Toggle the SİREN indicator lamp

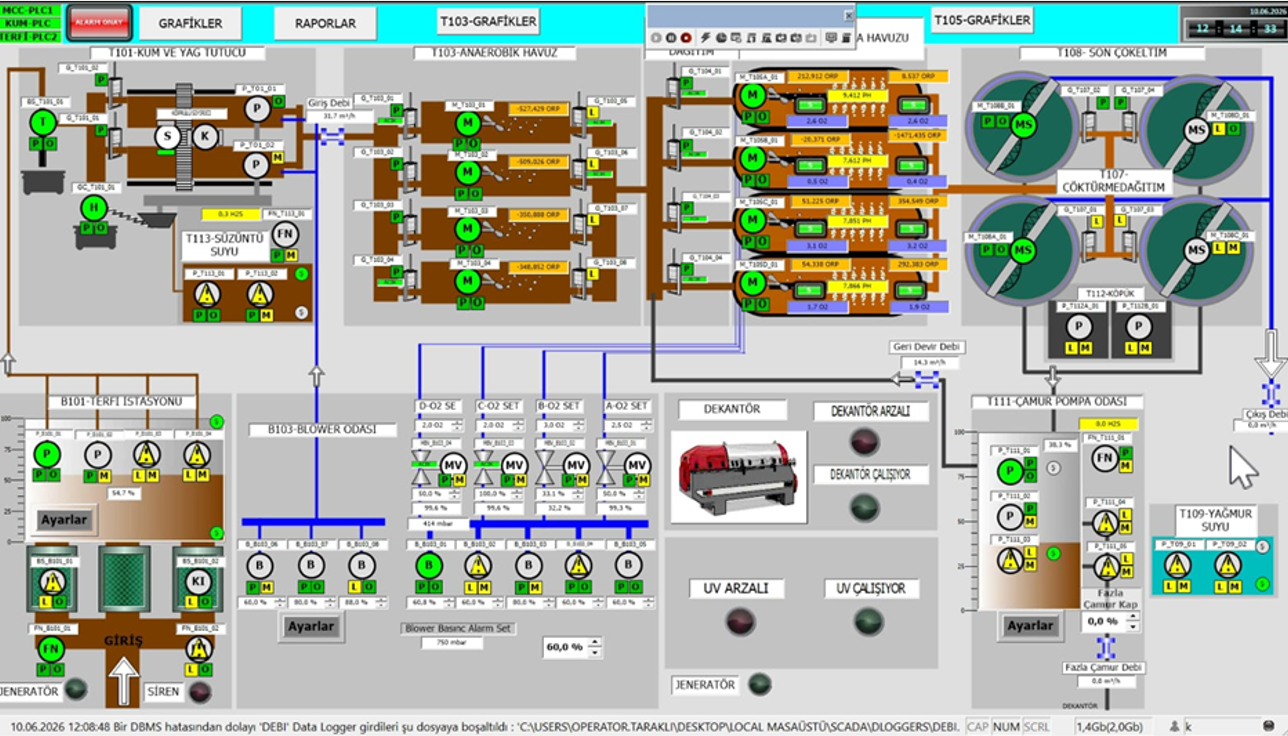(200, 691)
